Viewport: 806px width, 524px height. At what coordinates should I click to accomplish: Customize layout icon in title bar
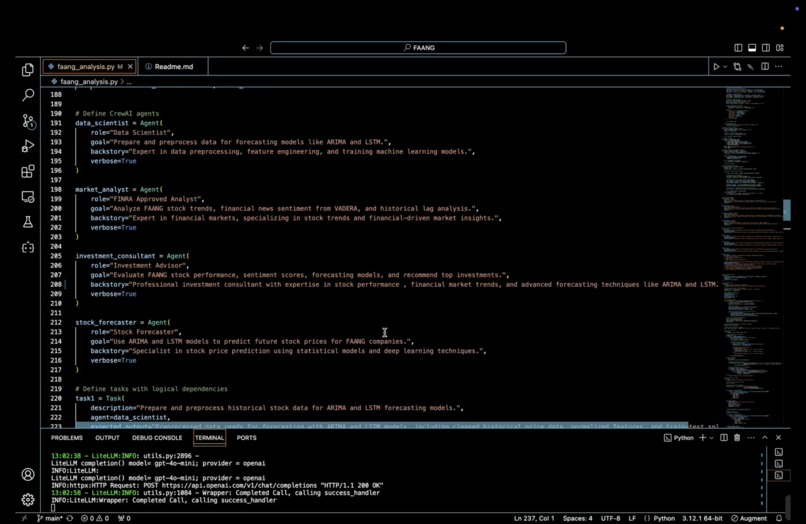click(x=780, y=47)
